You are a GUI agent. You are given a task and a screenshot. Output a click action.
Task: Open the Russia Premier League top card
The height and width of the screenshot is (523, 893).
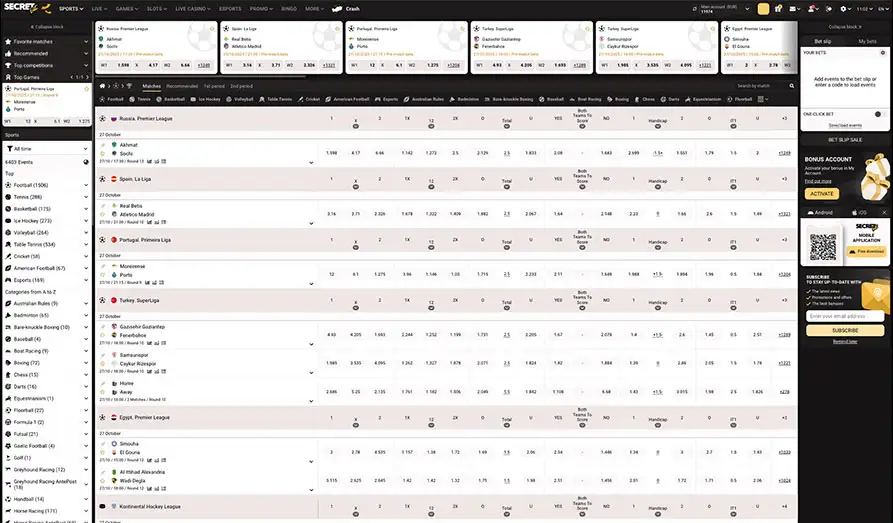click(x=156, y=48)
